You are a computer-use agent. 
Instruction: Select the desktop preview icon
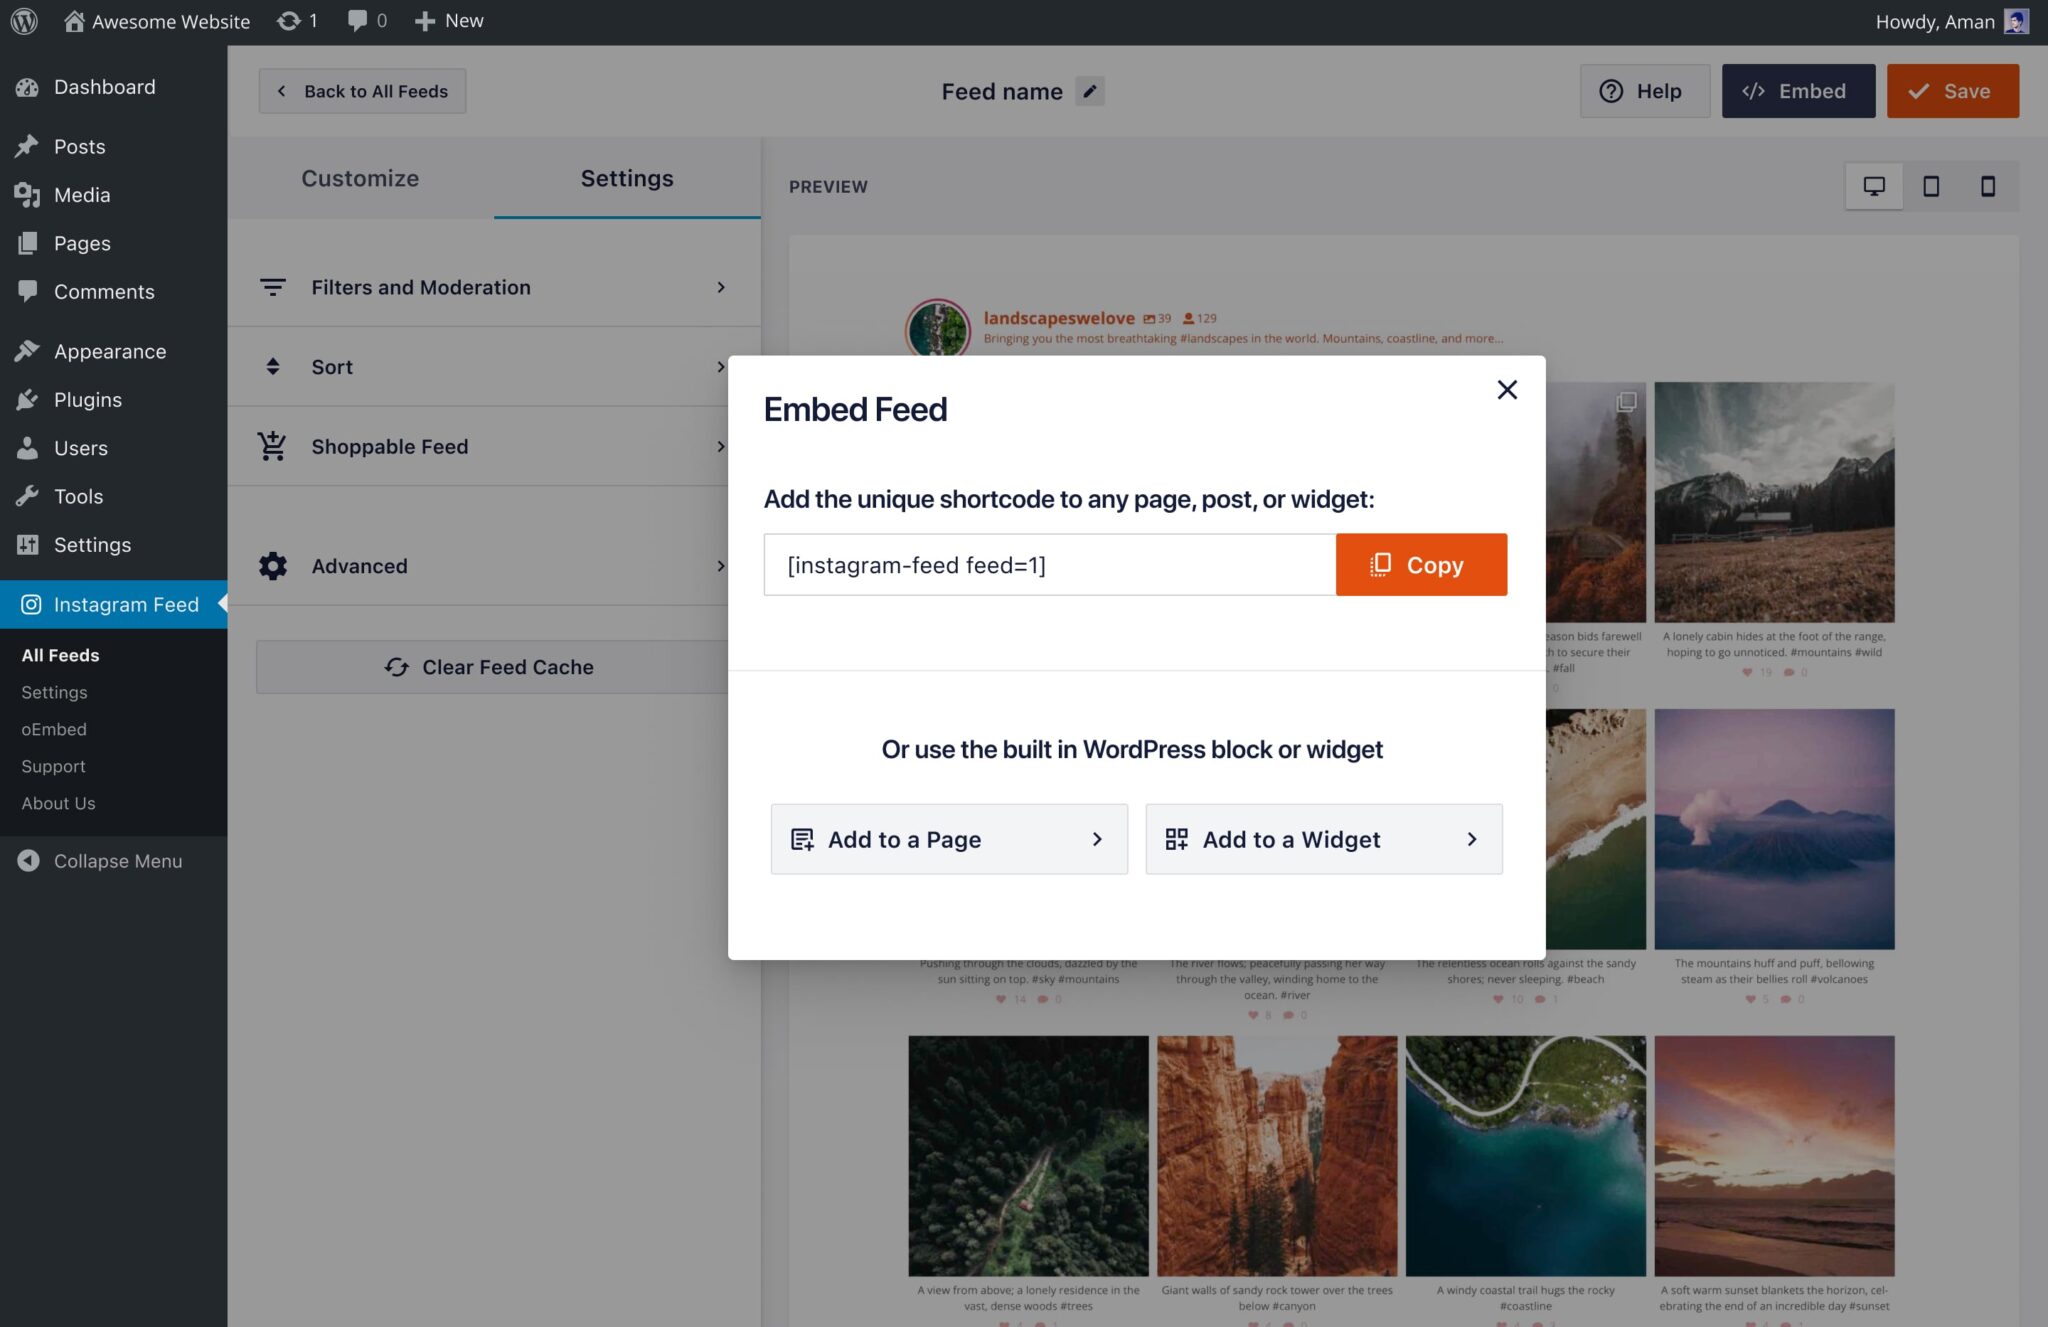point(1874,186)
